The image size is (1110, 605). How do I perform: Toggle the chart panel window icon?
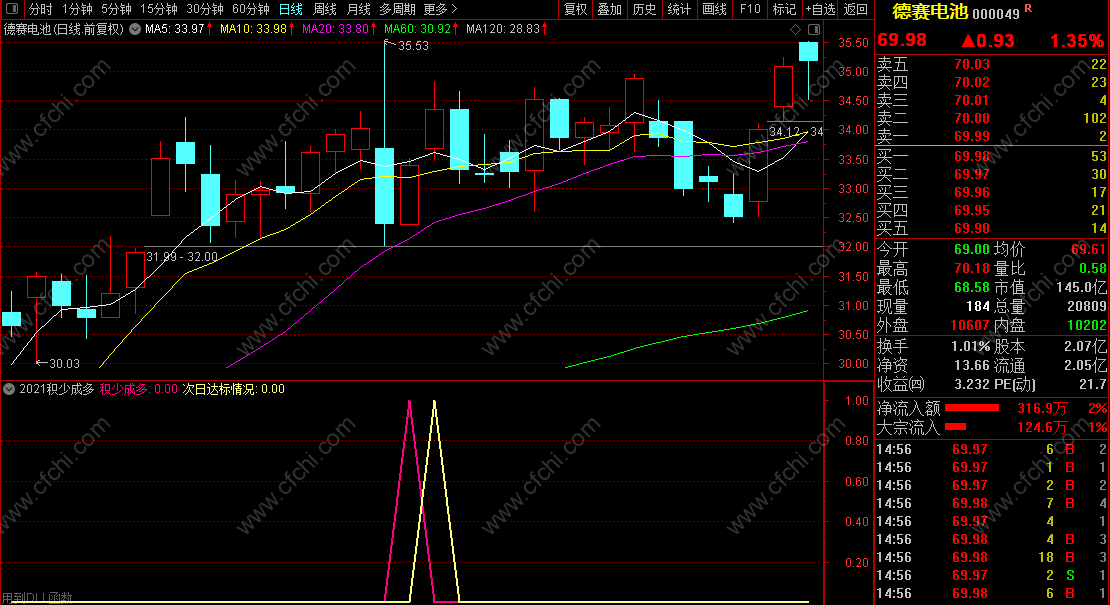click(814, 29)
